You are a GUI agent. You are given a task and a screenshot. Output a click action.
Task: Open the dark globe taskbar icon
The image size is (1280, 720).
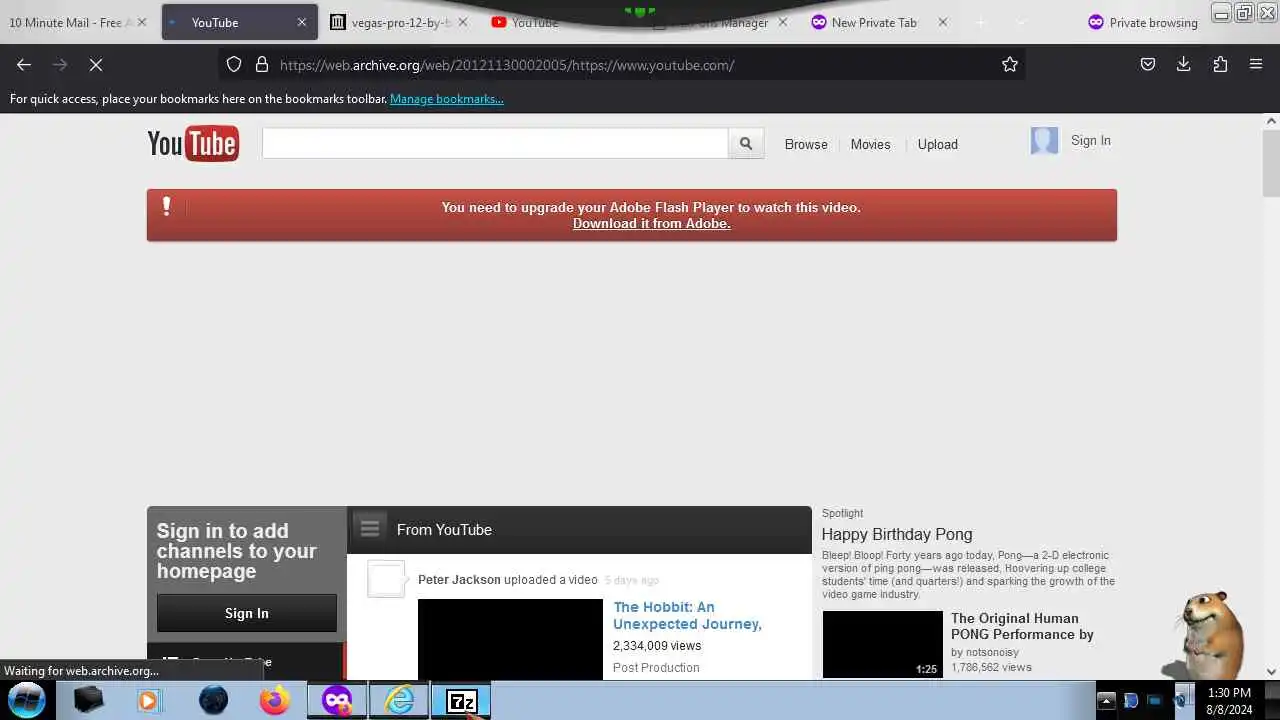click(213, 700)
